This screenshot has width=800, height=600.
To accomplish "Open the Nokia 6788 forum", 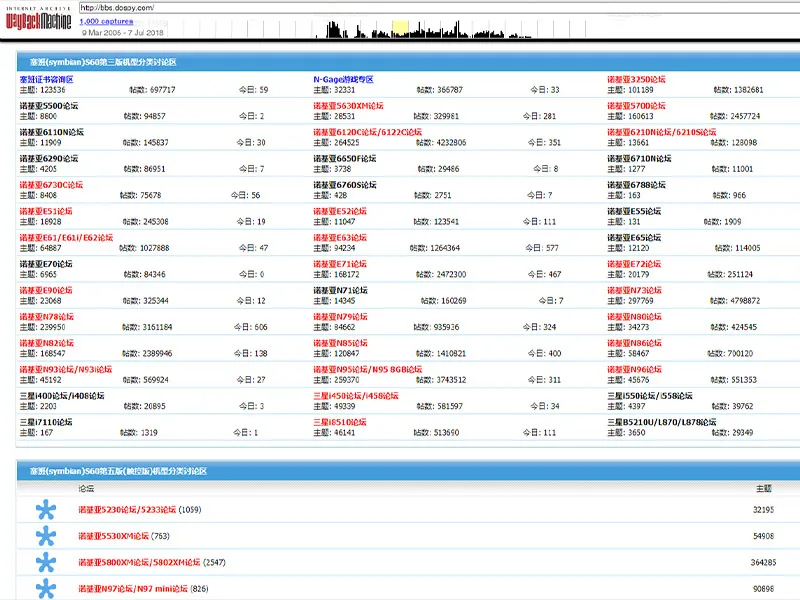I will click(636, 185).
